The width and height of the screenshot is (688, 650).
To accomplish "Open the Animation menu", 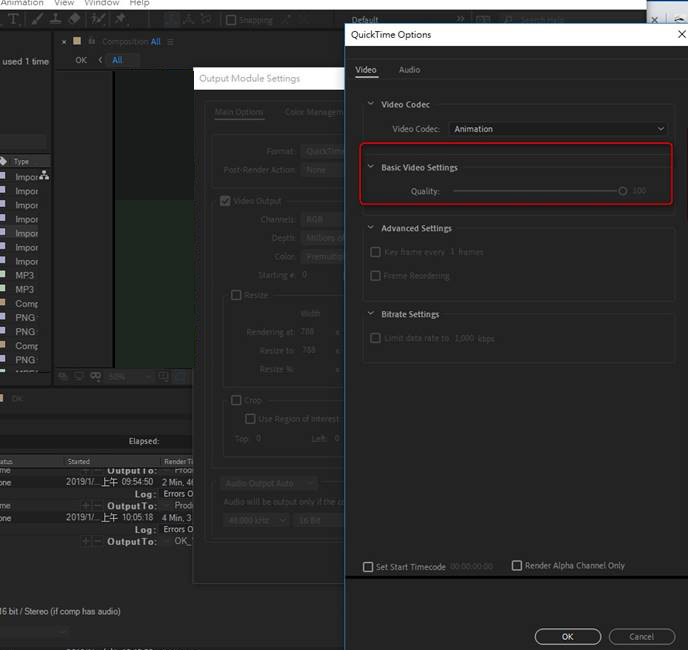I will pyautogui.click(x=22, y=3).
